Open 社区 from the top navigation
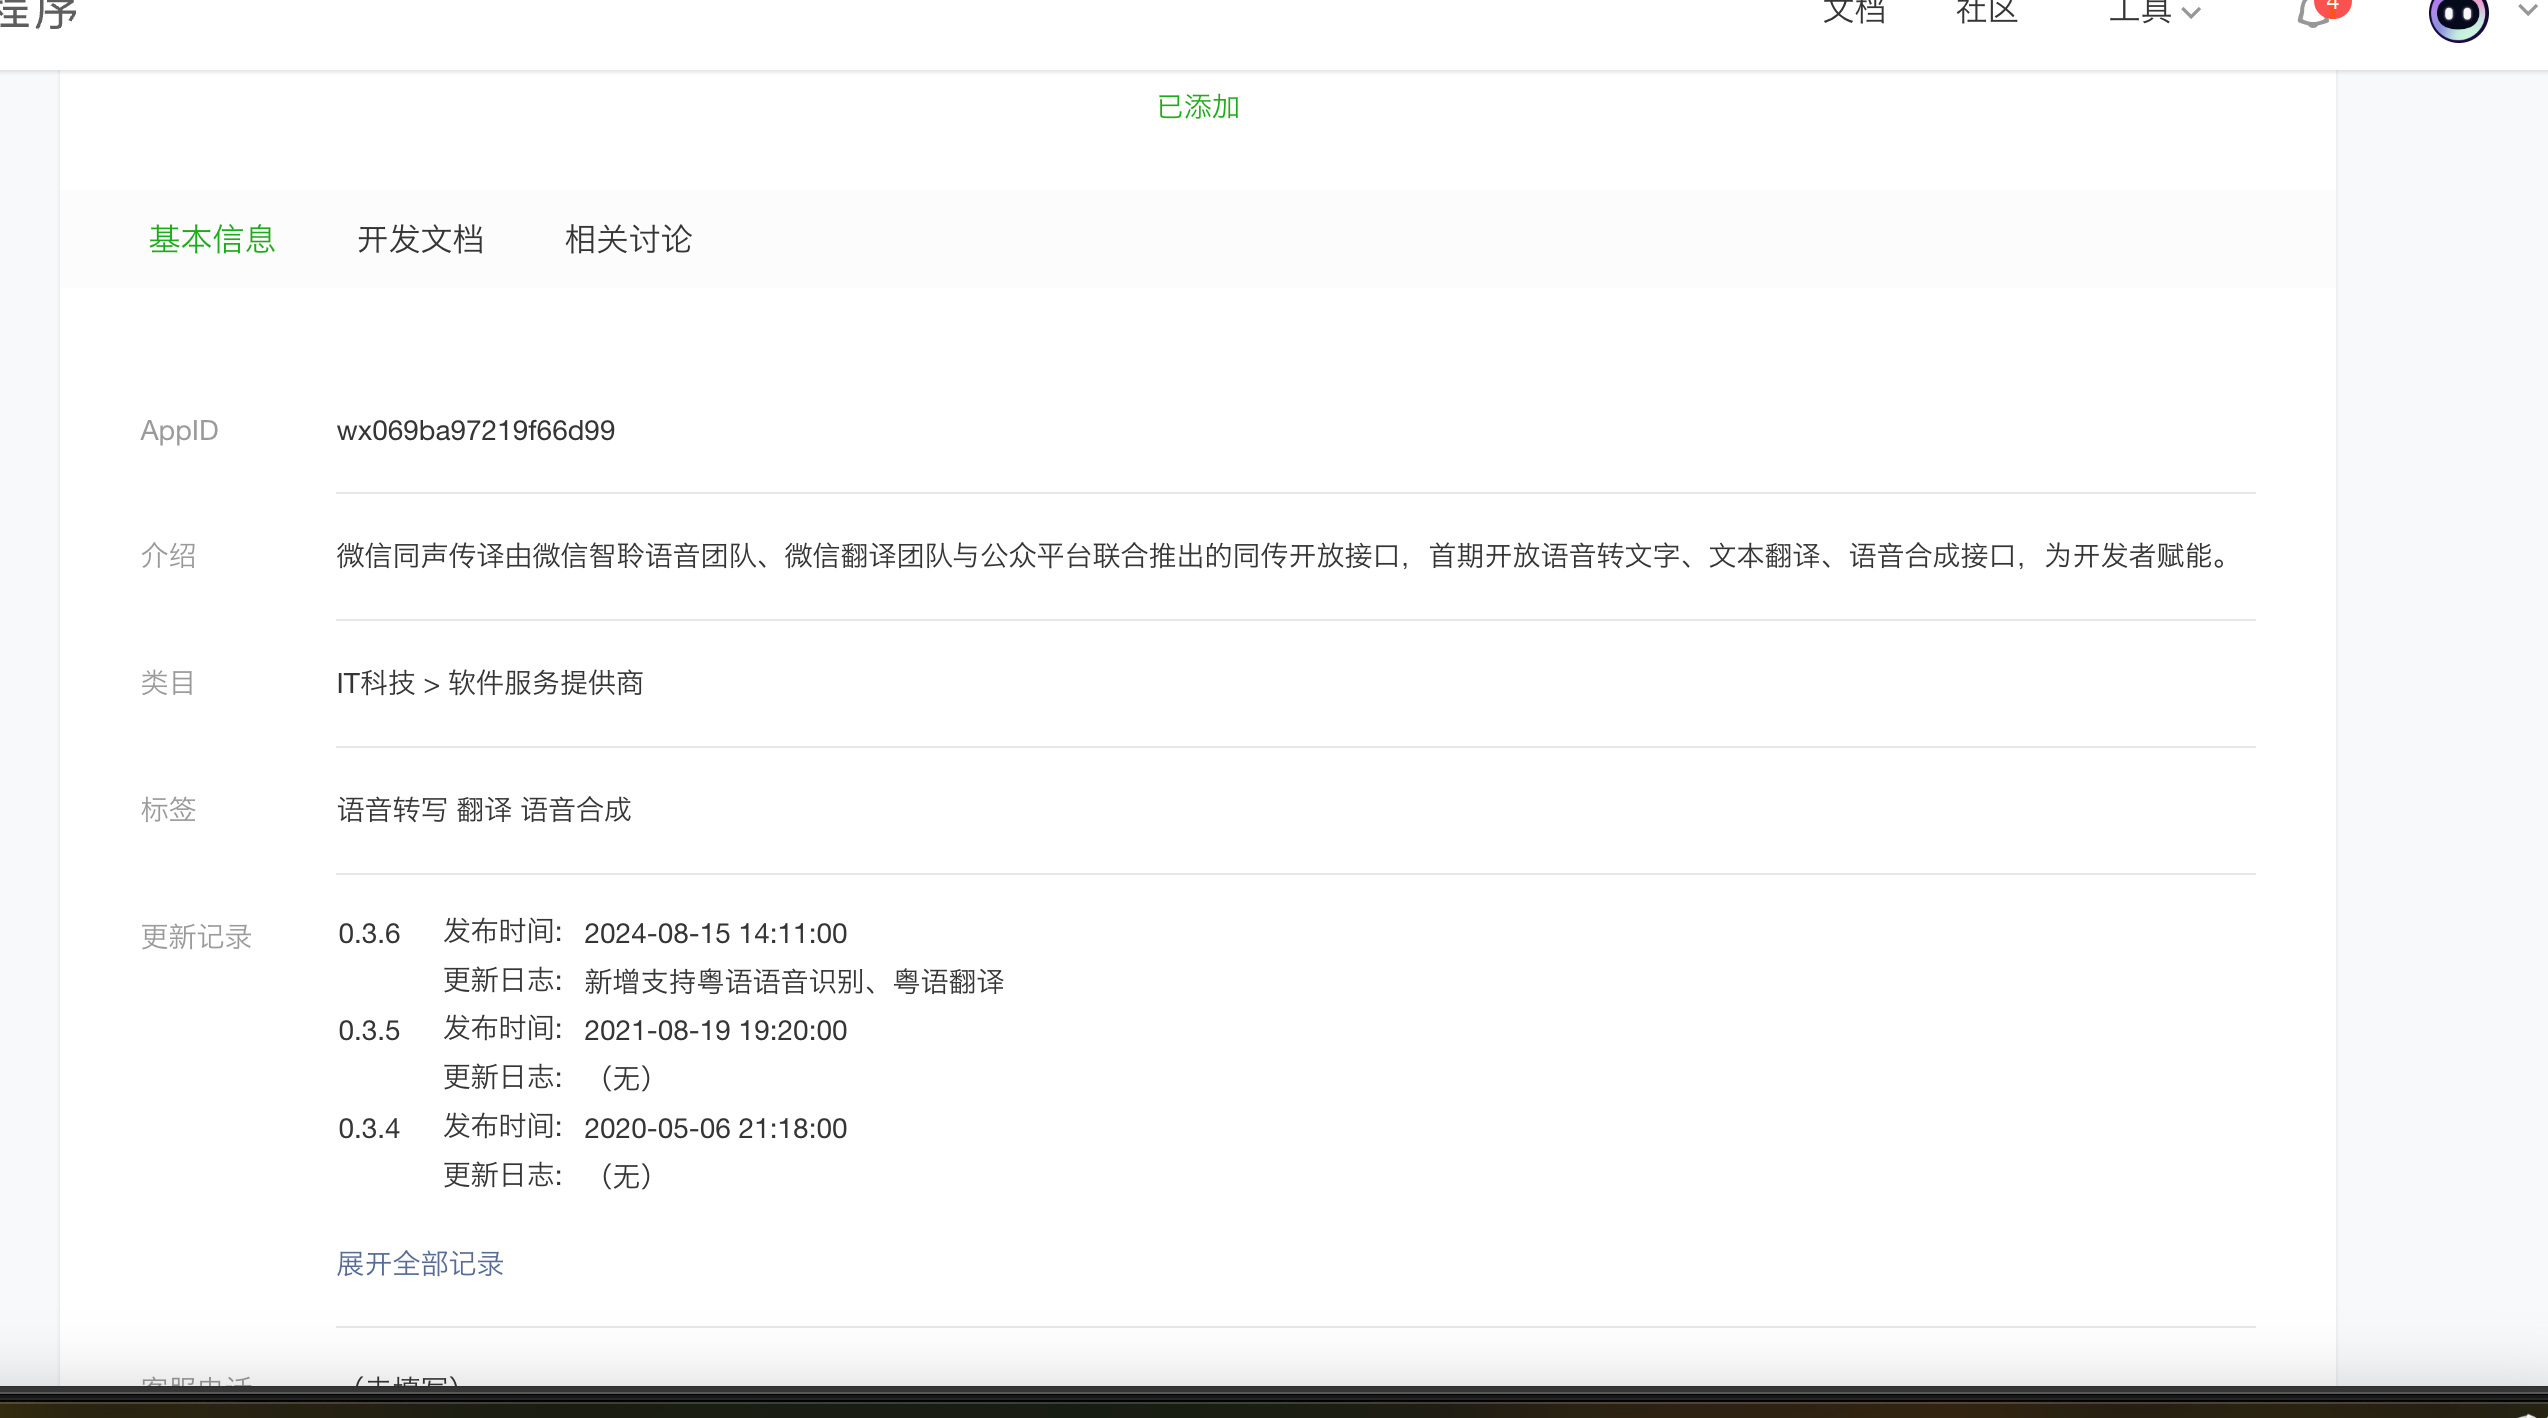Image resolution: width=2548 pixels, height=1418 pixels. (x=1987, y=12)
